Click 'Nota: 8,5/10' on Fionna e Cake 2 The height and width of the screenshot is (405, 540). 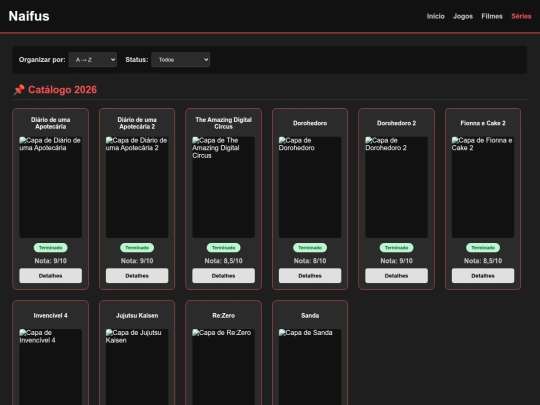point(483,261)
